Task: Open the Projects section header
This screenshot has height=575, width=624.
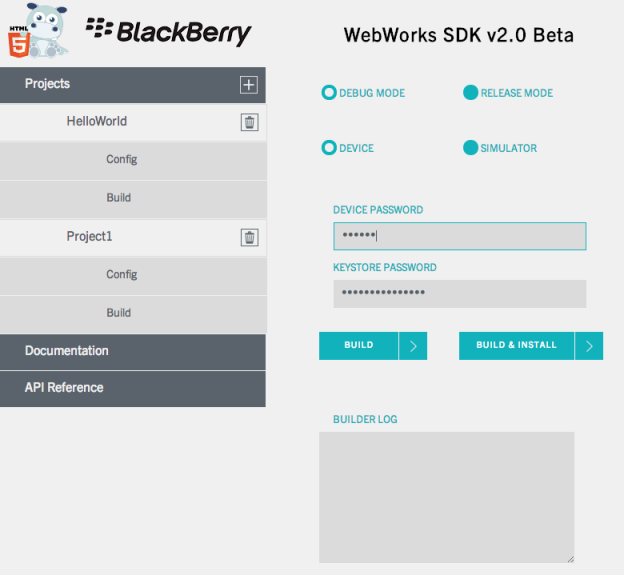Action: click(x=133, y=85)
